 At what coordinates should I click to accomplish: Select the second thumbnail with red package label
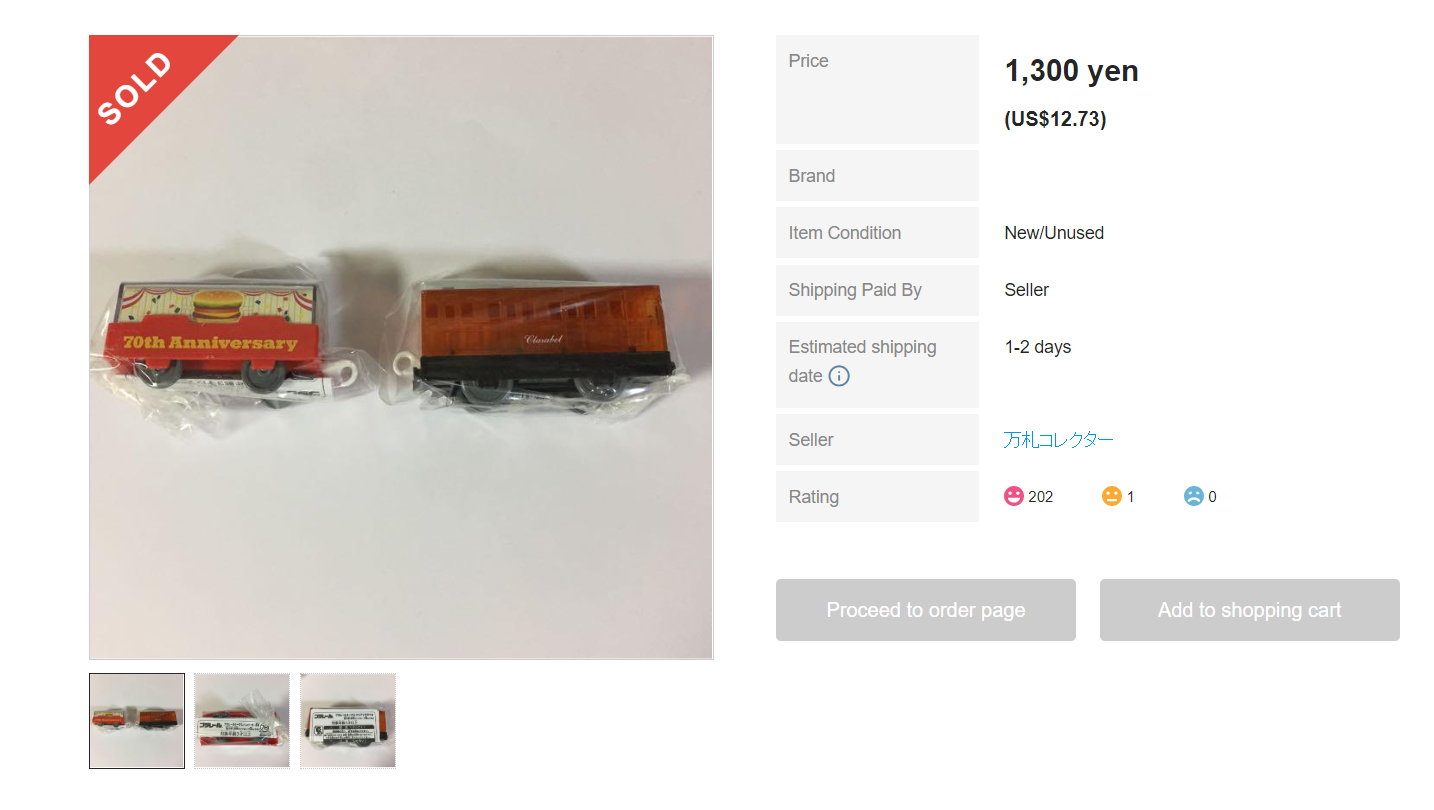[242, 721]
